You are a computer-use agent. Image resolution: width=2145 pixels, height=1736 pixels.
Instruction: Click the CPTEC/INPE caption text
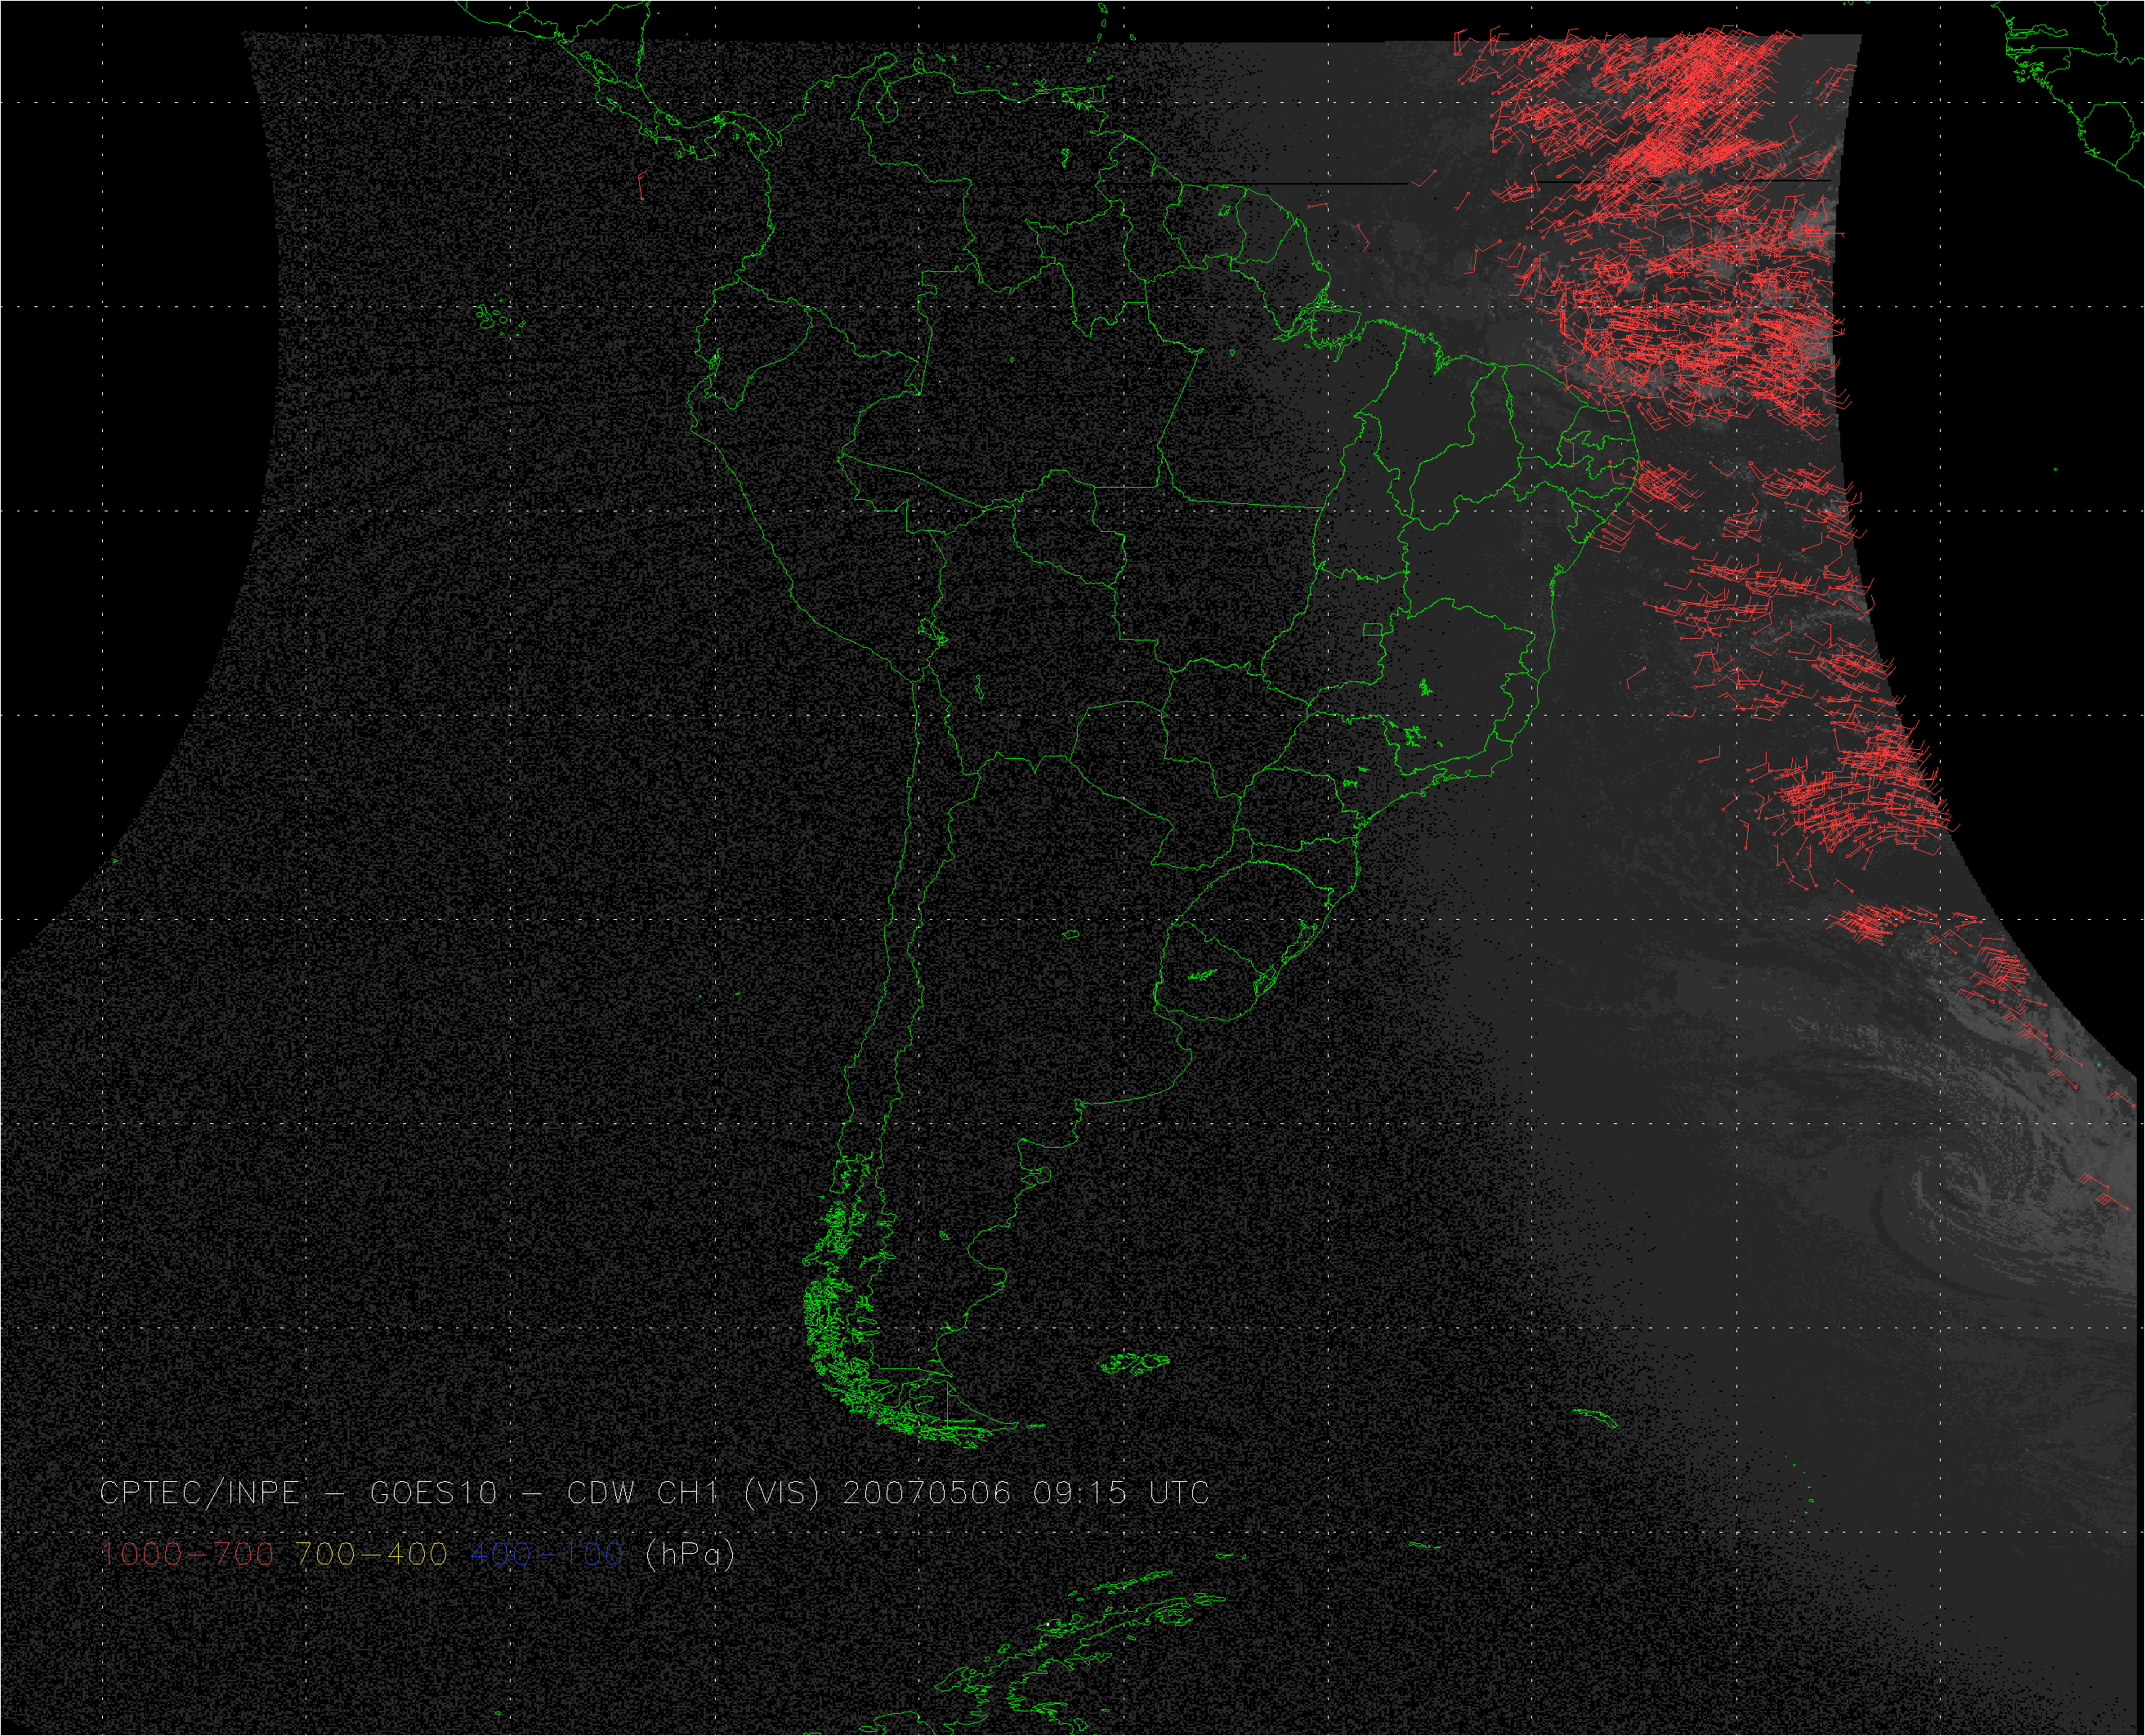pyautogui.click(x=199, y=1493)
